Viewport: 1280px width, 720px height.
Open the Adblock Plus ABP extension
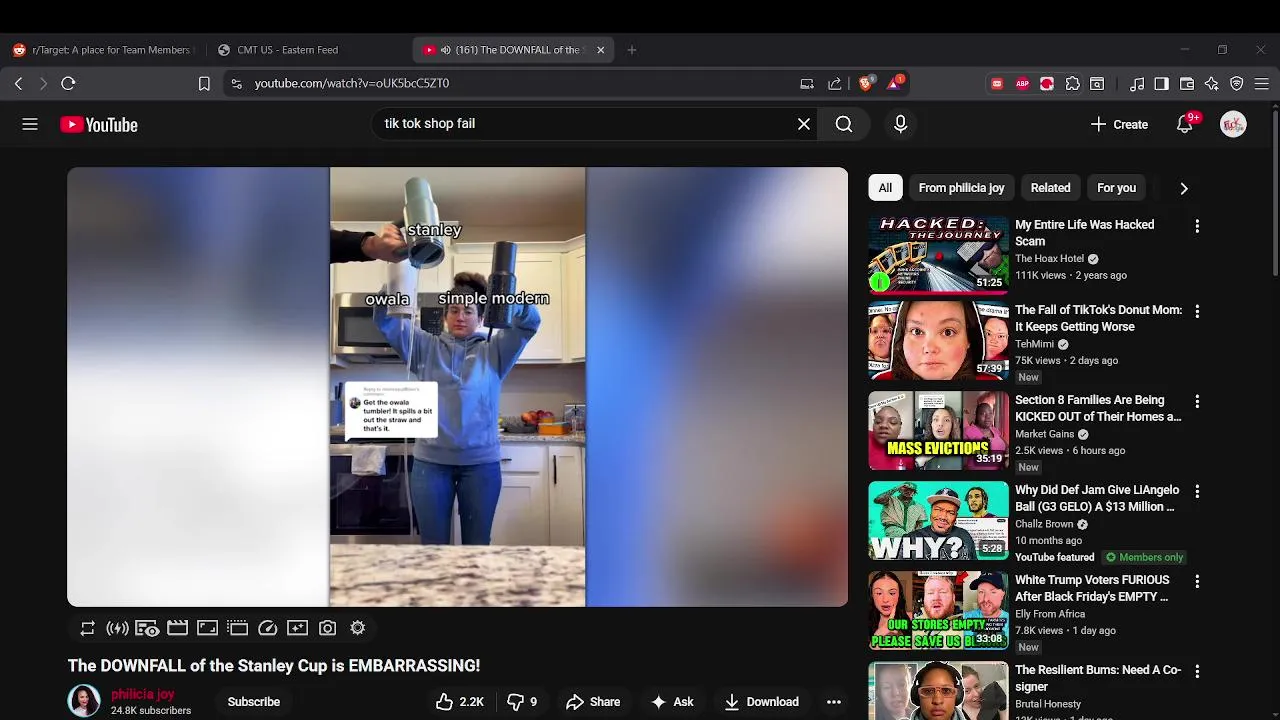click(x=1022, y=84)
